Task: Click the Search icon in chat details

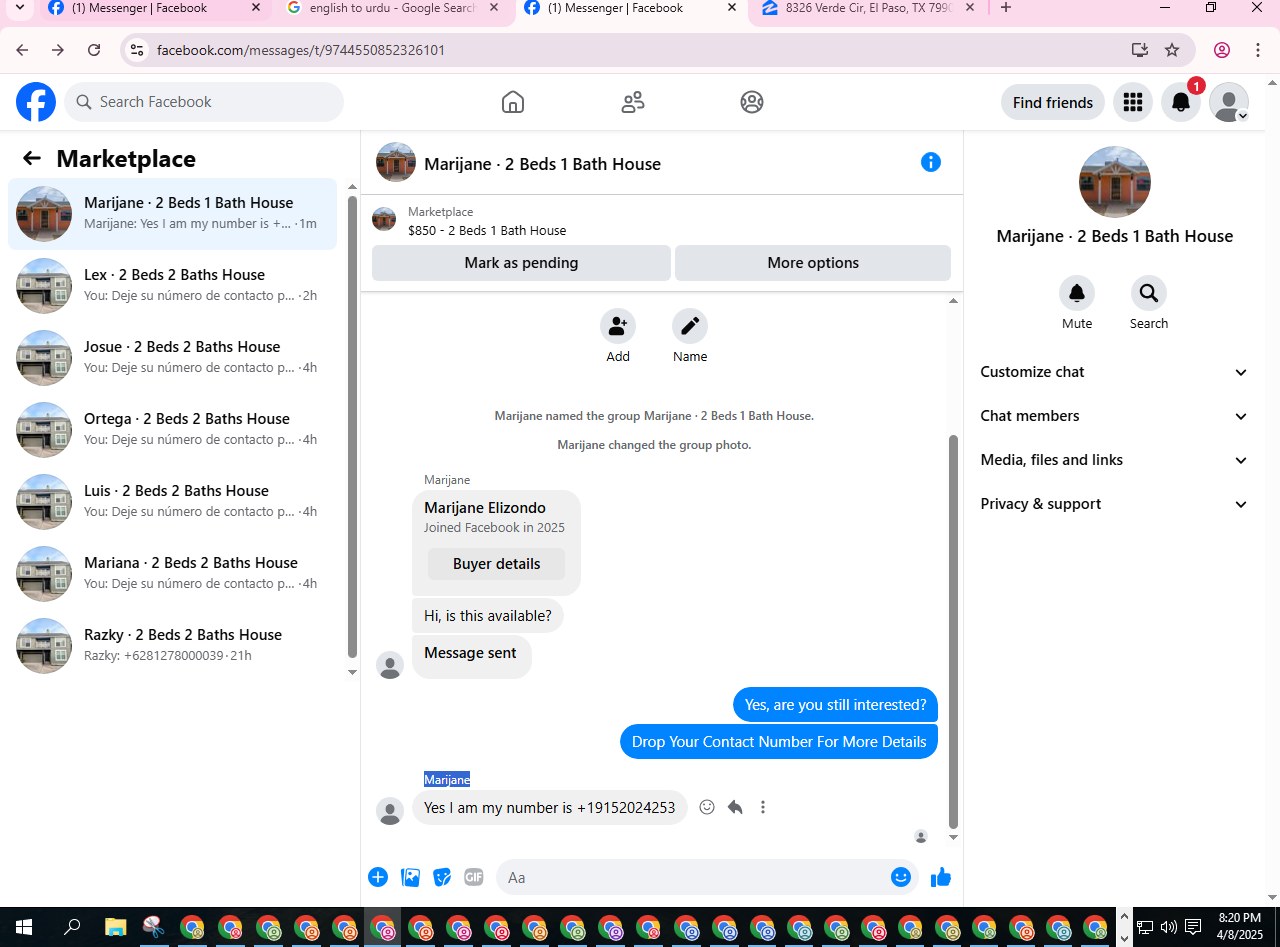Action: tap(1149, 293)
